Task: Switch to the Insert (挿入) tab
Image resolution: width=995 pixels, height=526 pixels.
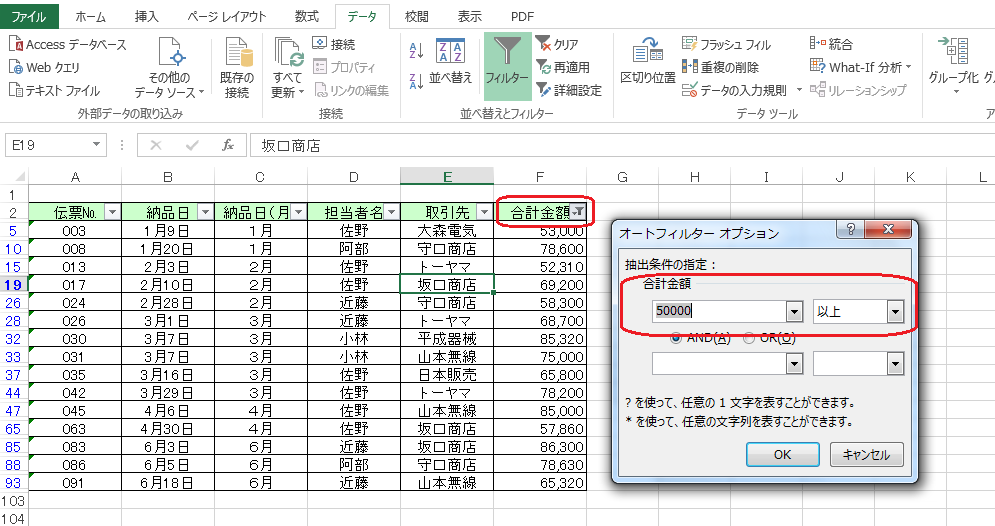Action: tap(147, 16)
